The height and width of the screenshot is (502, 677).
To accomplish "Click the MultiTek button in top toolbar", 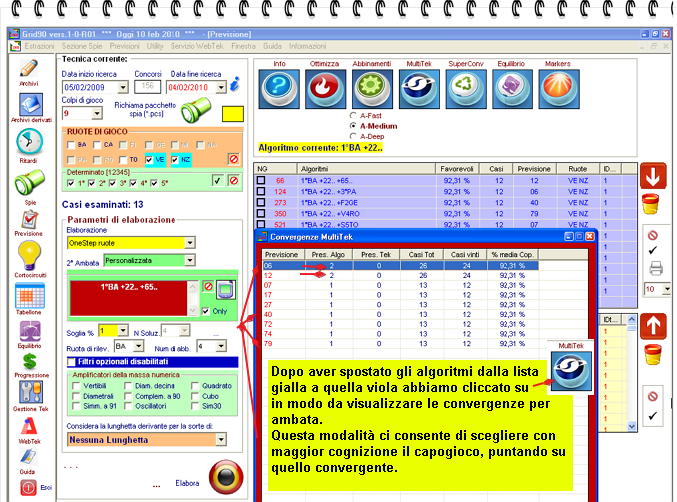I will click(x=419, y=89).
